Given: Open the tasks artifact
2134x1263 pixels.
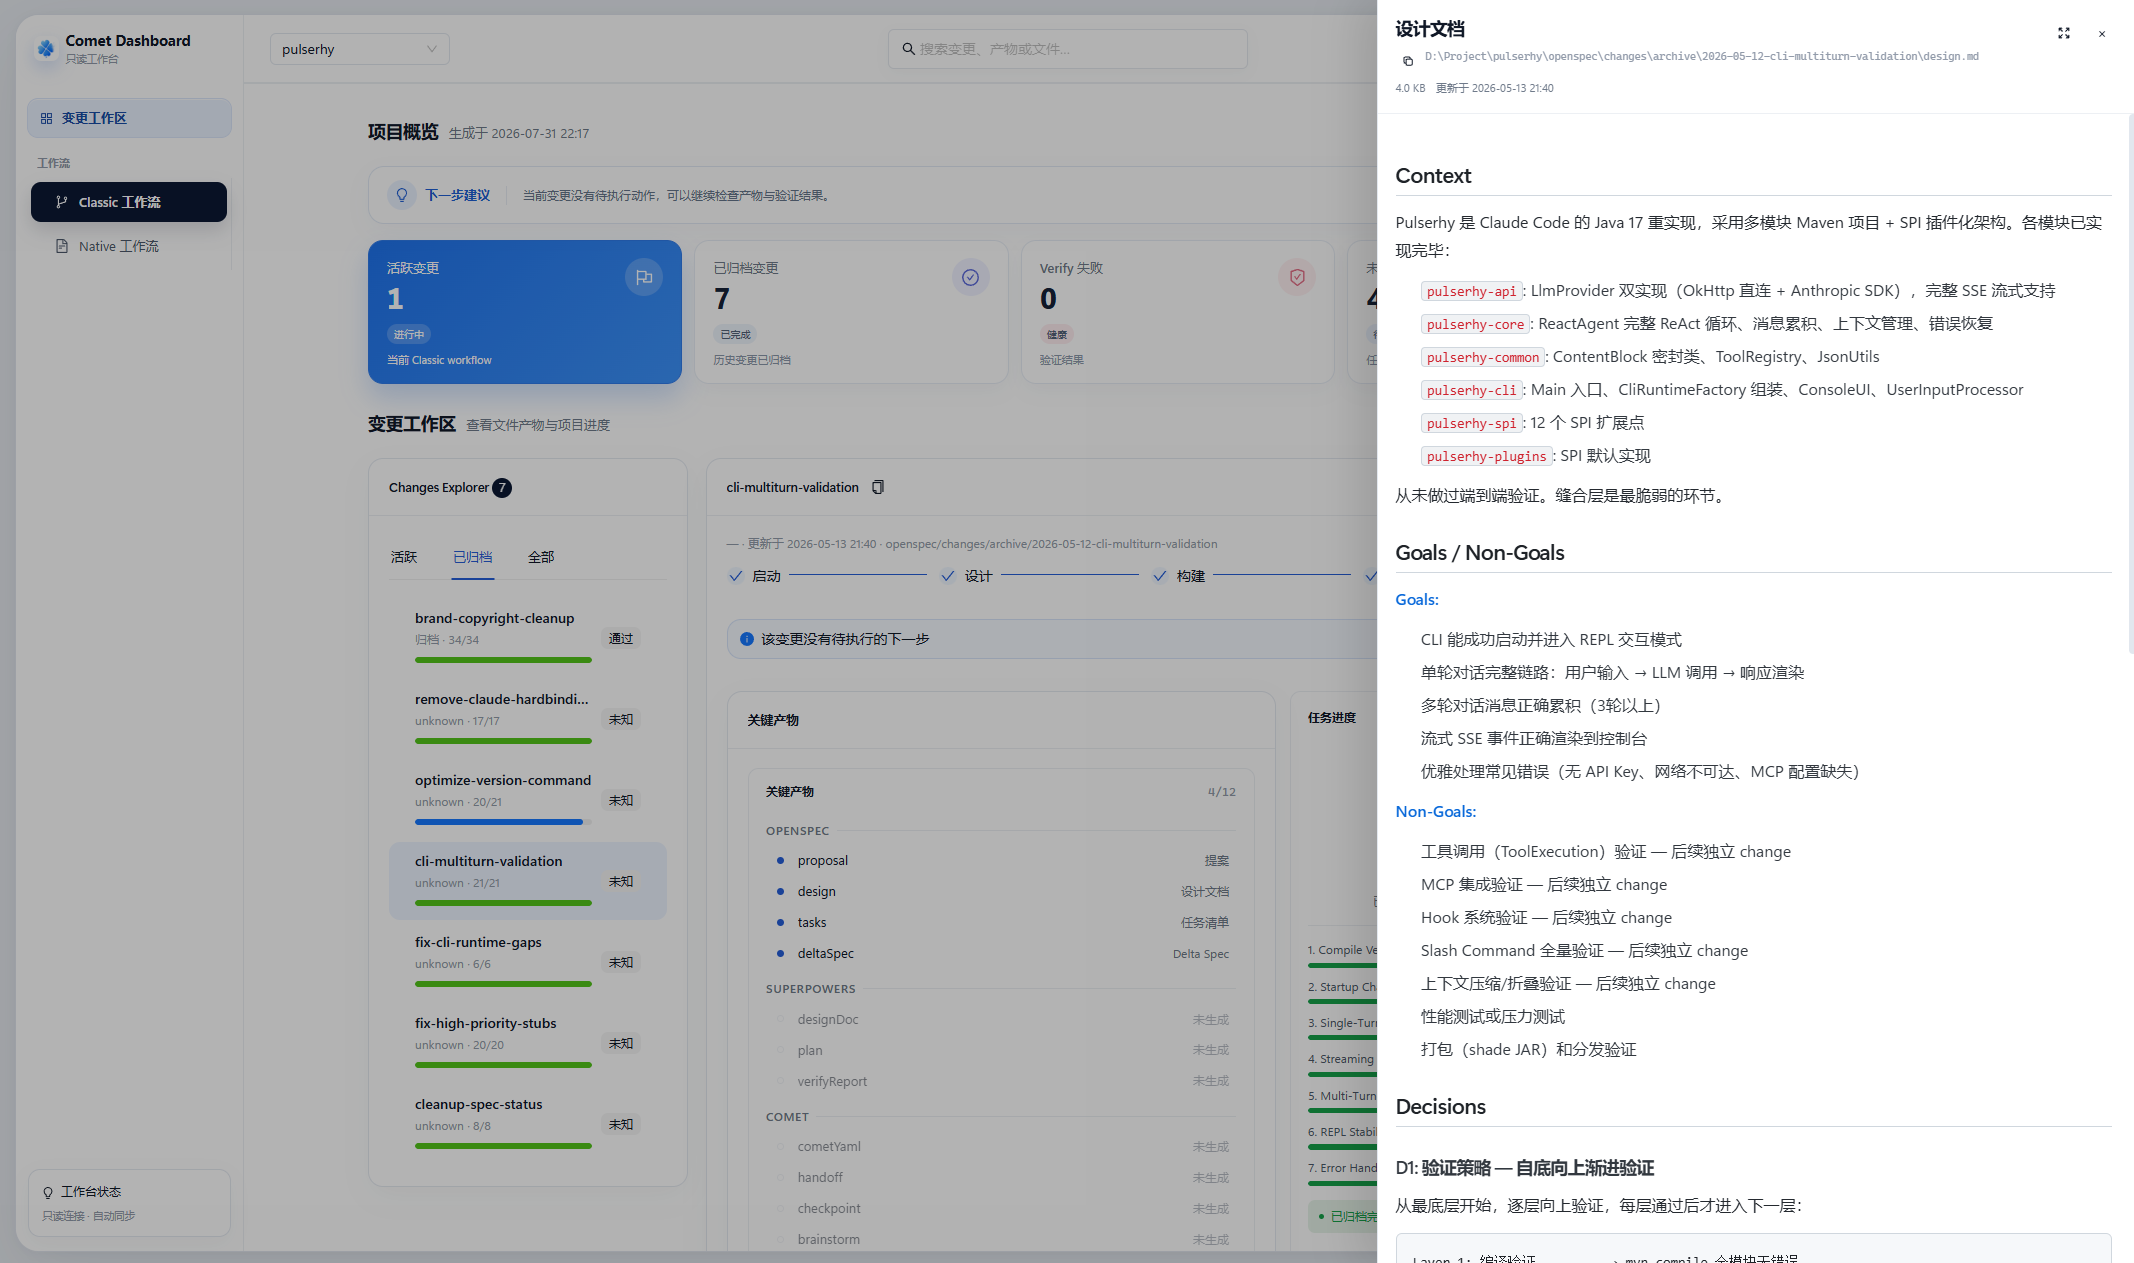Looking at the screenshot, I should click(1001, 922).
